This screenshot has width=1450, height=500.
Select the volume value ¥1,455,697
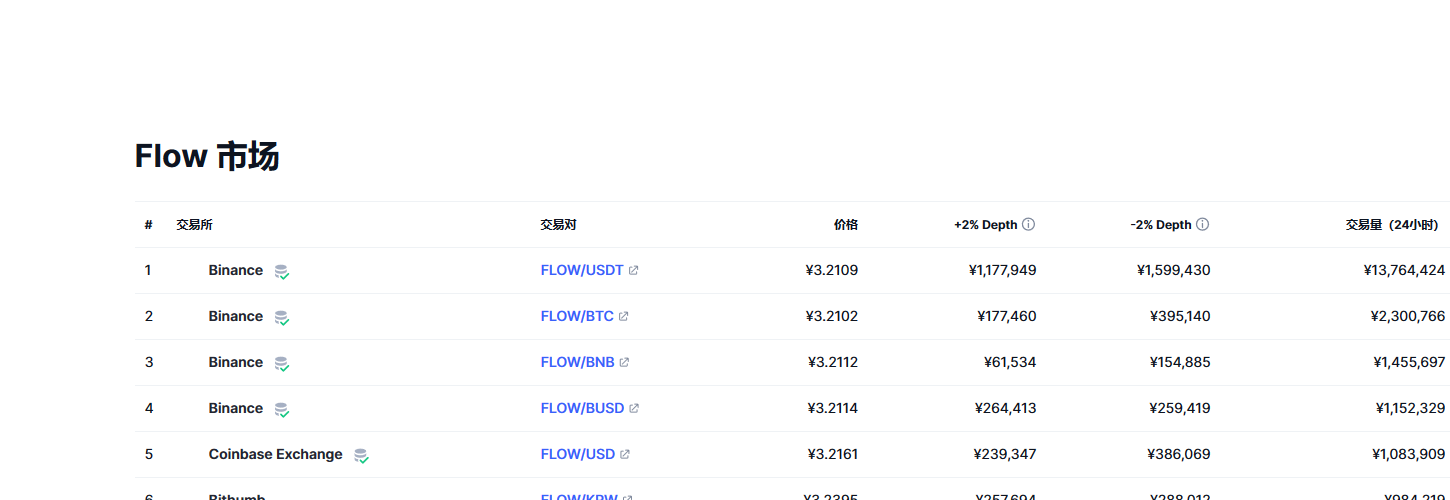point(1409,362)
